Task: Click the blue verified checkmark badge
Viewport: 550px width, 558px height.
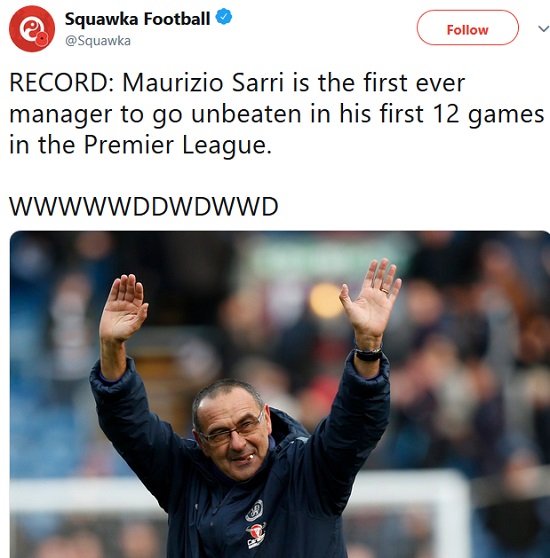Action: pyautogui.click(x=224, y=17)
